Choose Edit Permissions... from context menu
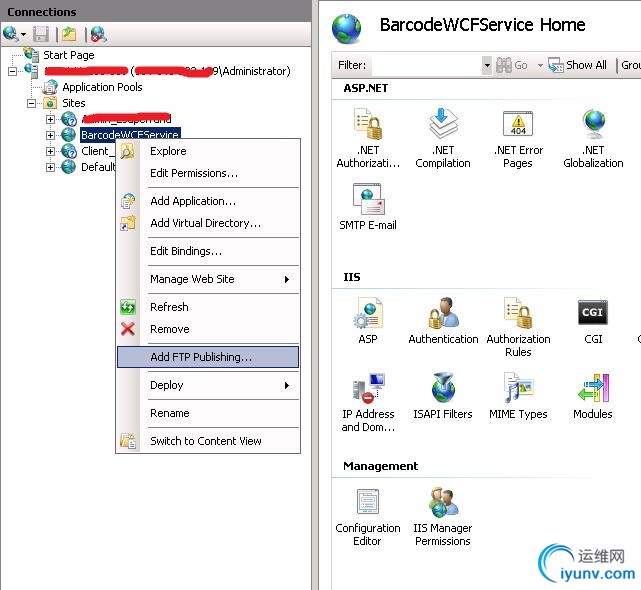This screenshot has width=641, height=590. (208, 173)
